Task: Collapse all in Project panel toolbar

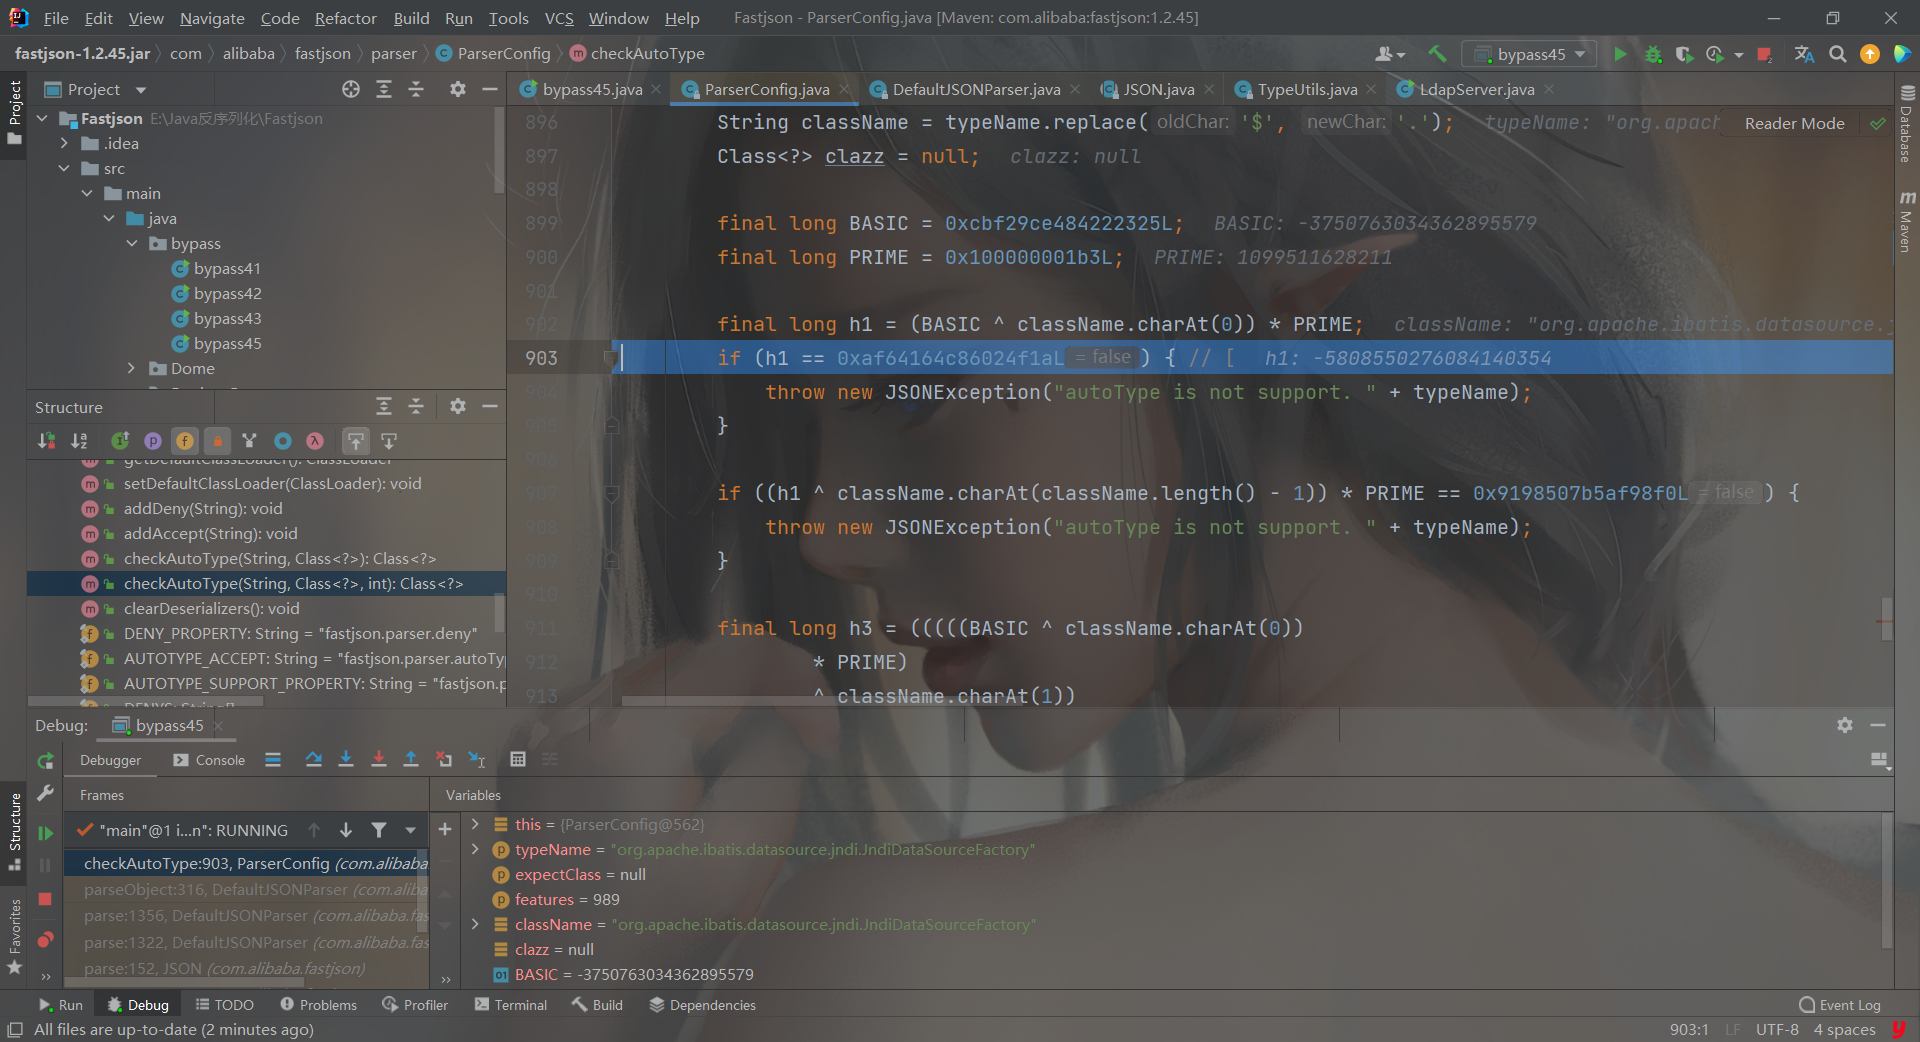Action: coord(416,90)
